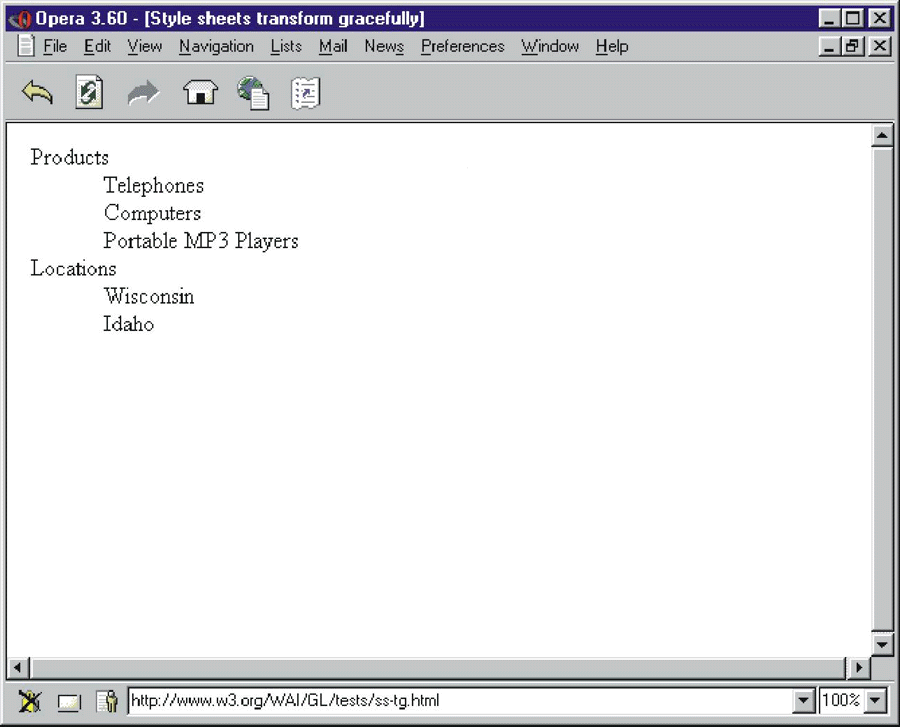Image resolution: width=900 pixels, height=727 pixels.
Task: Click the Forward navigation arrow
Action: pos(143,92)
